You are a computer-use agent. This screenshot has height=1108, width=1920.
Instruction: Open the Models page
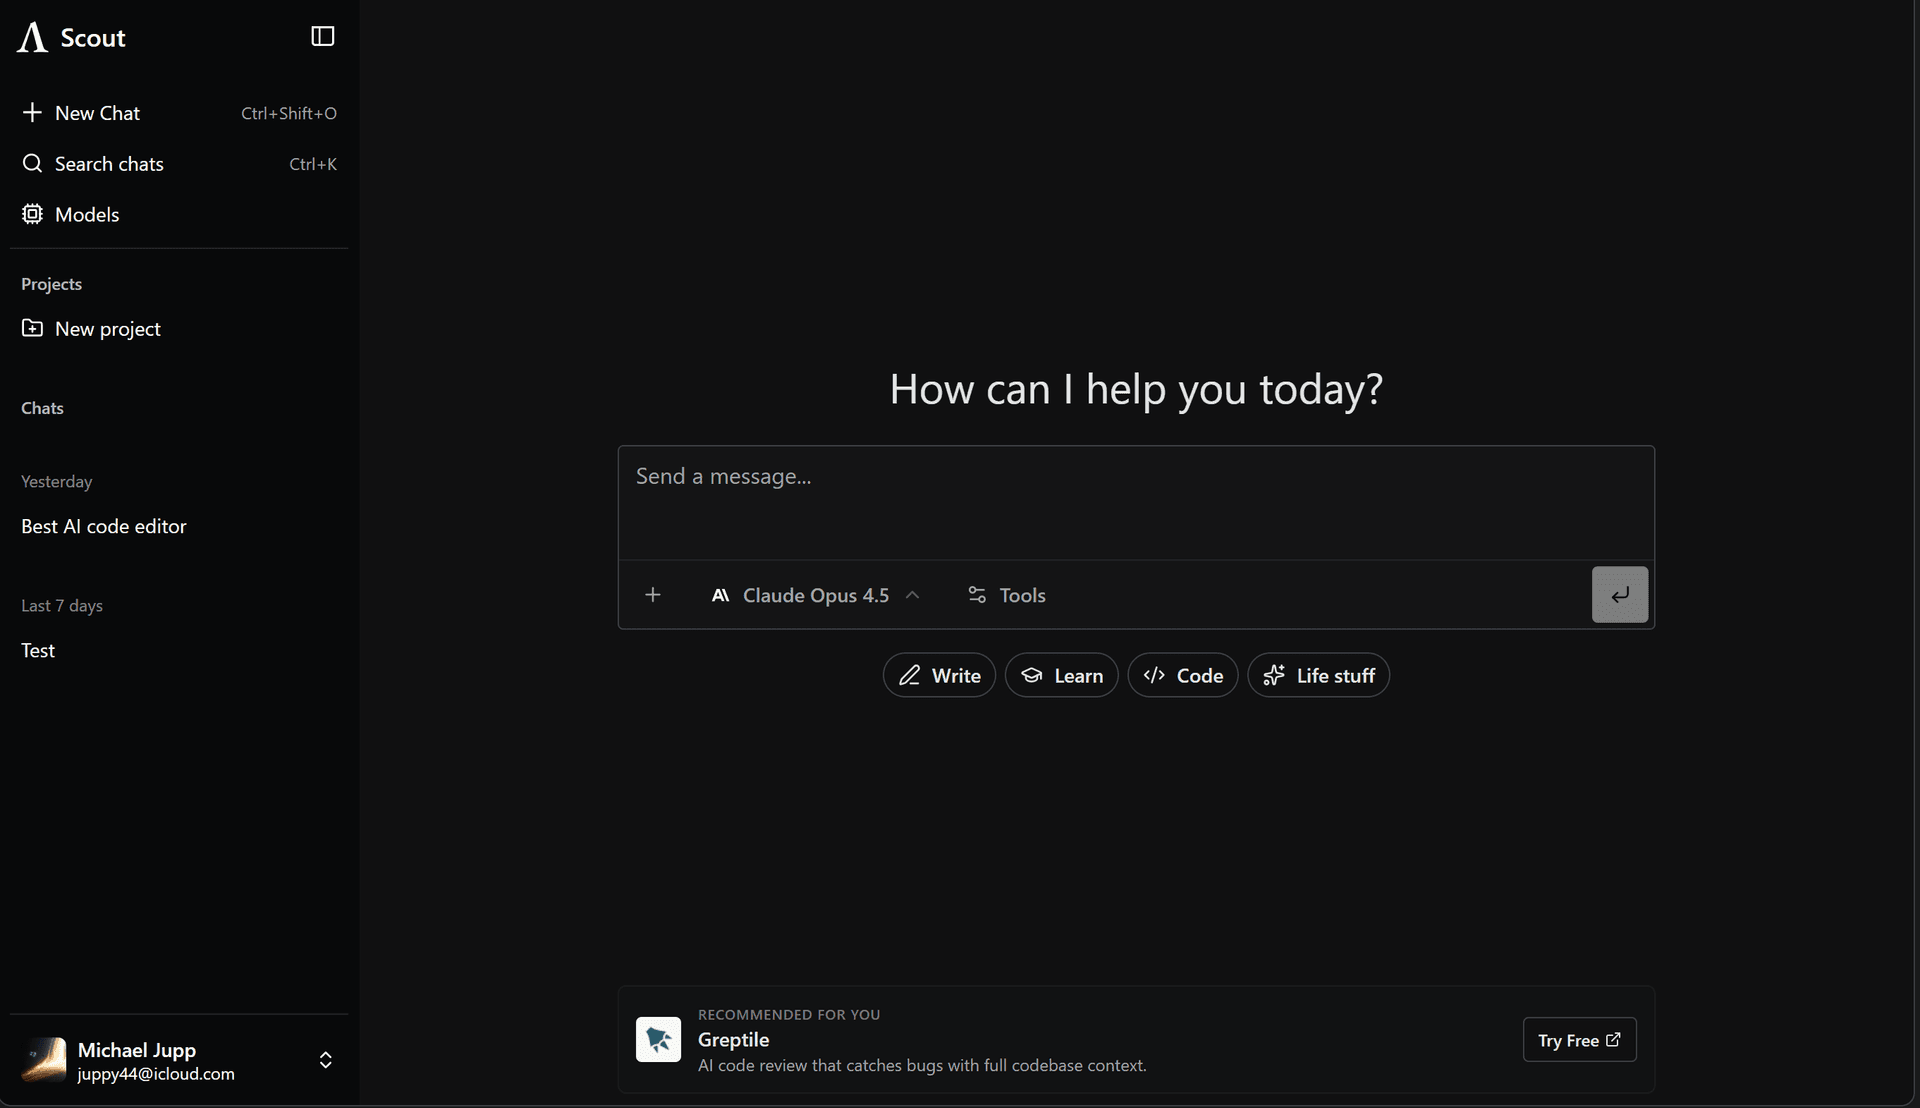[x=86, y=215]
